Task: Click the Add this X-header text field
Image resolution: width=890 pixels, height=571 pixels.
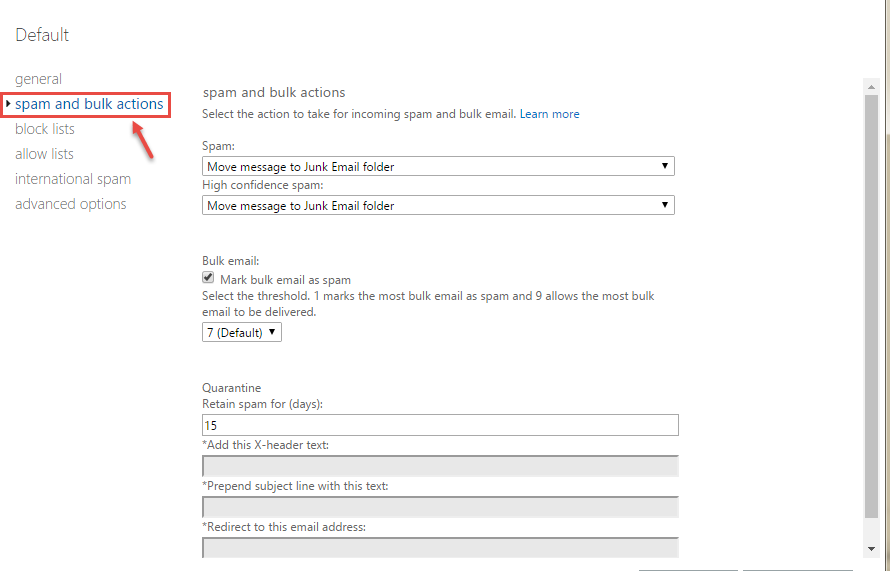Action: point(440,466)
